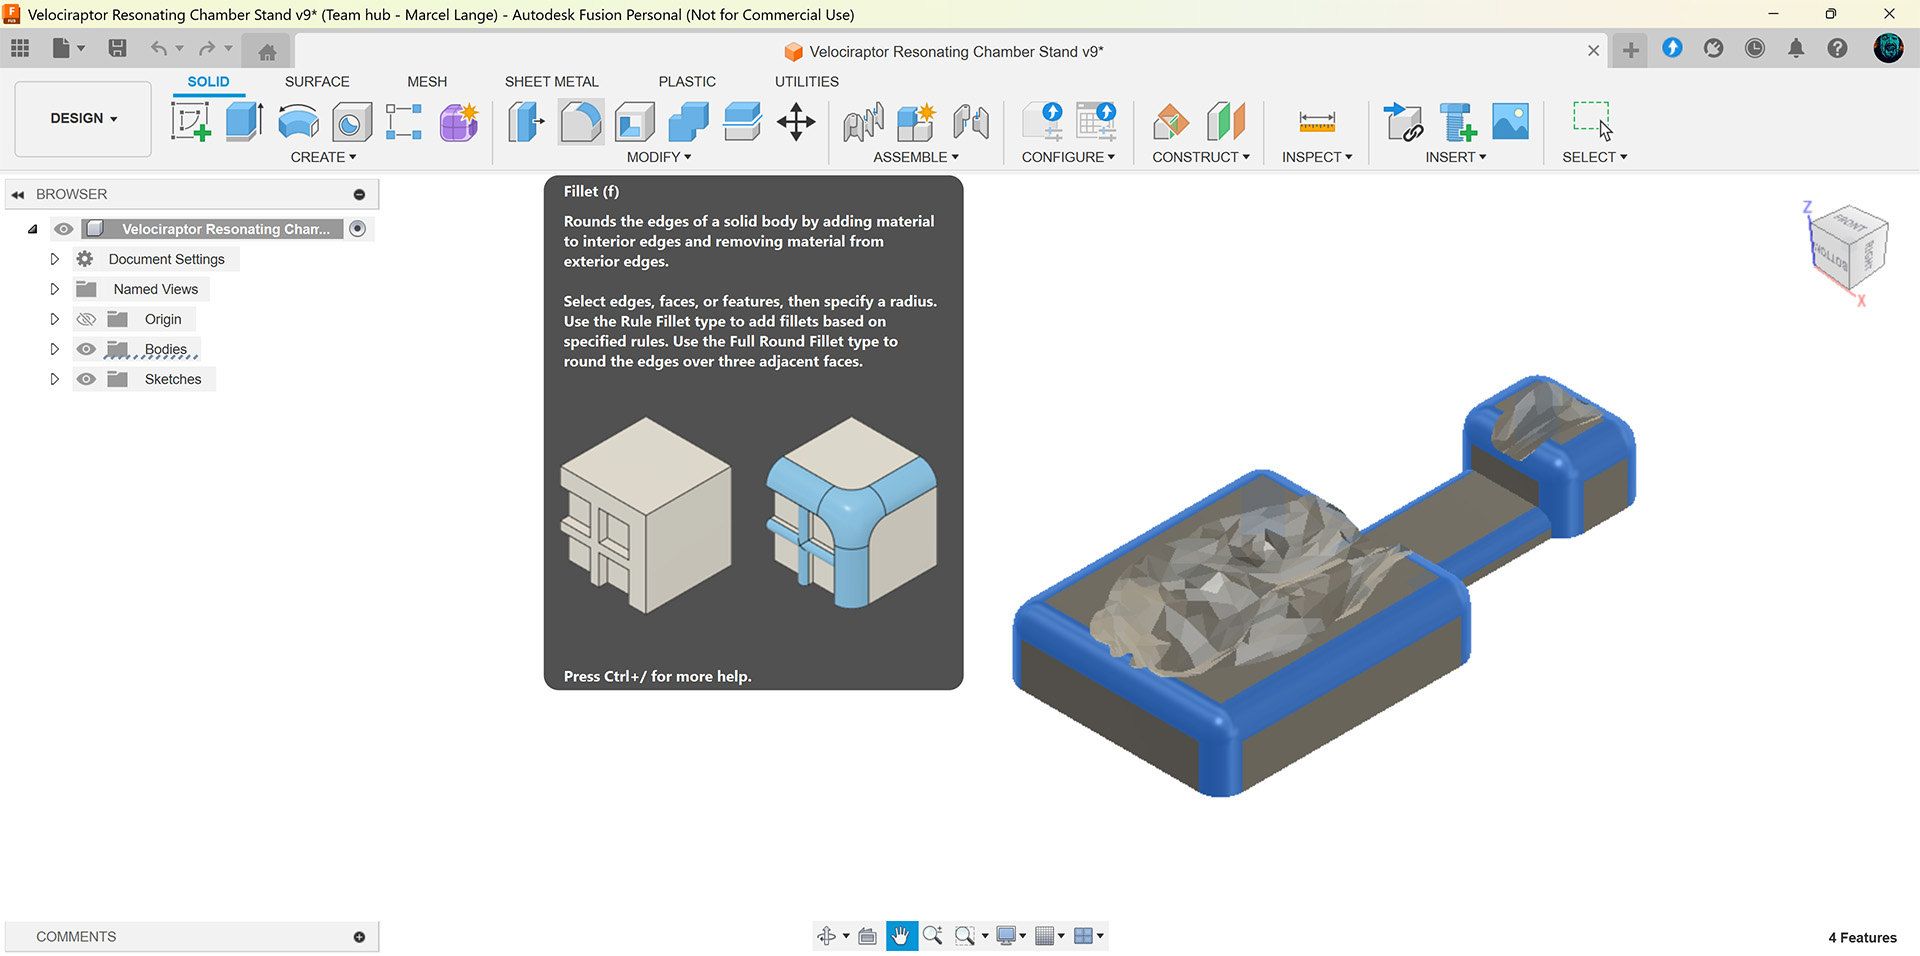1920x956 pixels.
Task: Click the Insert Derive icon
Action: 1403,122
